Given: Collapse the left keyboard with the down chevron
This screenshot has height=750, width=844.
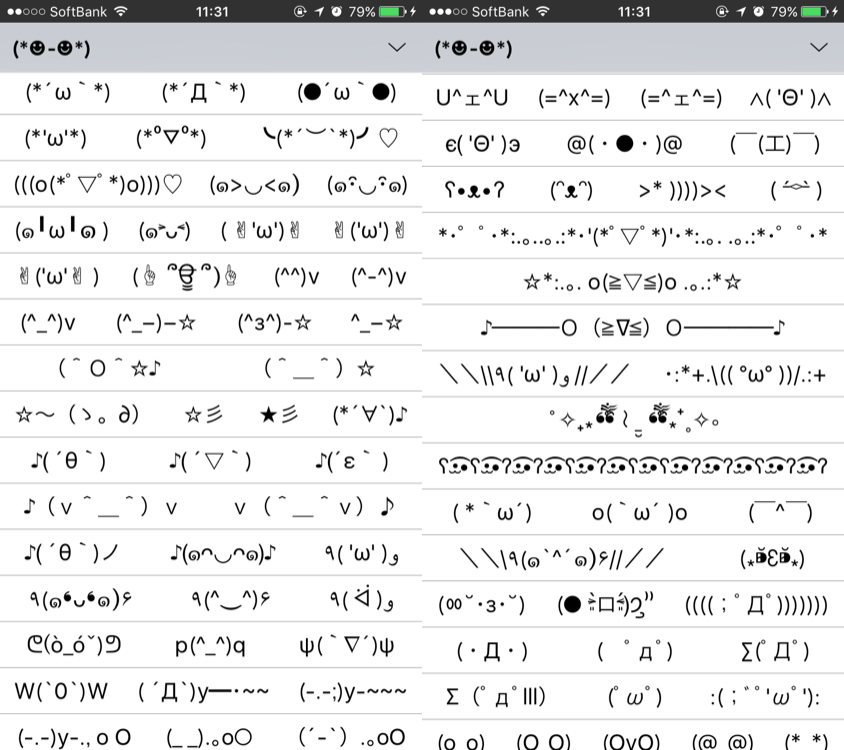Looking at the screenshot, I should 396,47.
